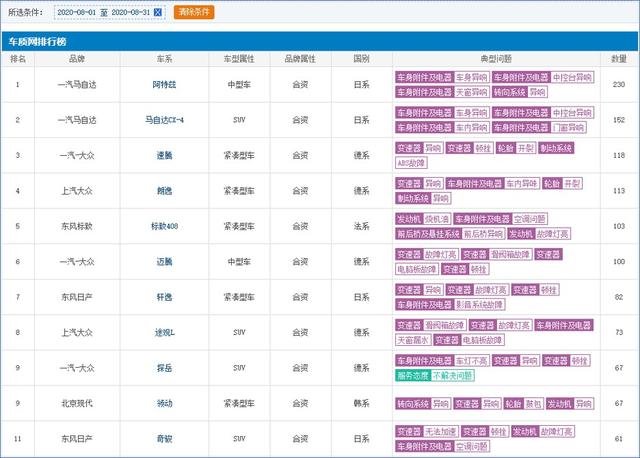
Task: Click the quantity value 103
Action: [619, 226]
